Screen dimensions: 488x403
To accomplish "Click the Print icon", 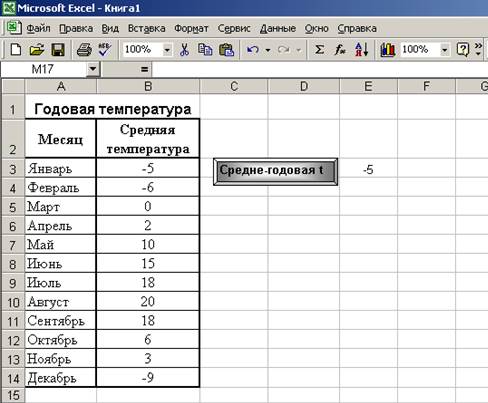I will (x=84, y=50).
